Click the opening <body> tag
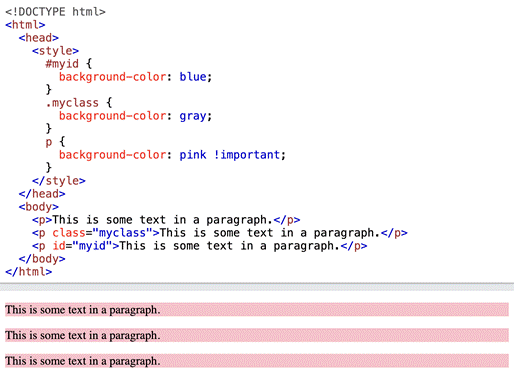Viewport: 514px width, 381px height. [39, 207]
